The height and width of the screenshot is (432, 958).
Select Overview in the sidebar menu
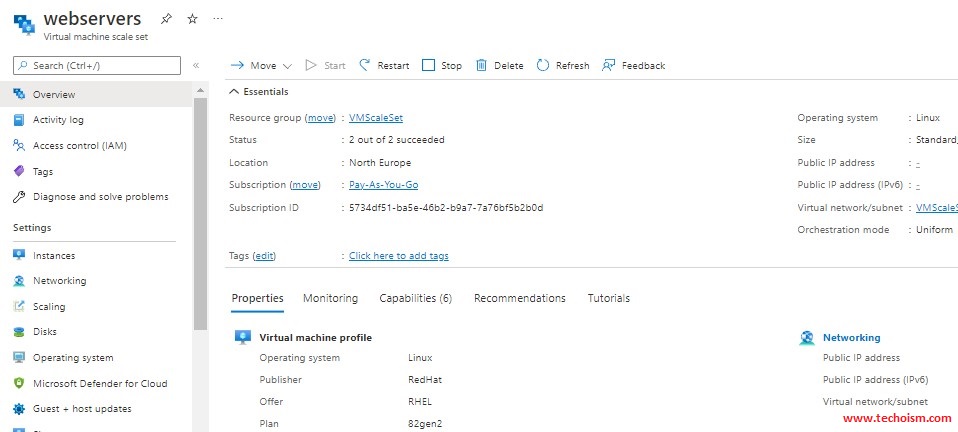(x=96, y=94)
